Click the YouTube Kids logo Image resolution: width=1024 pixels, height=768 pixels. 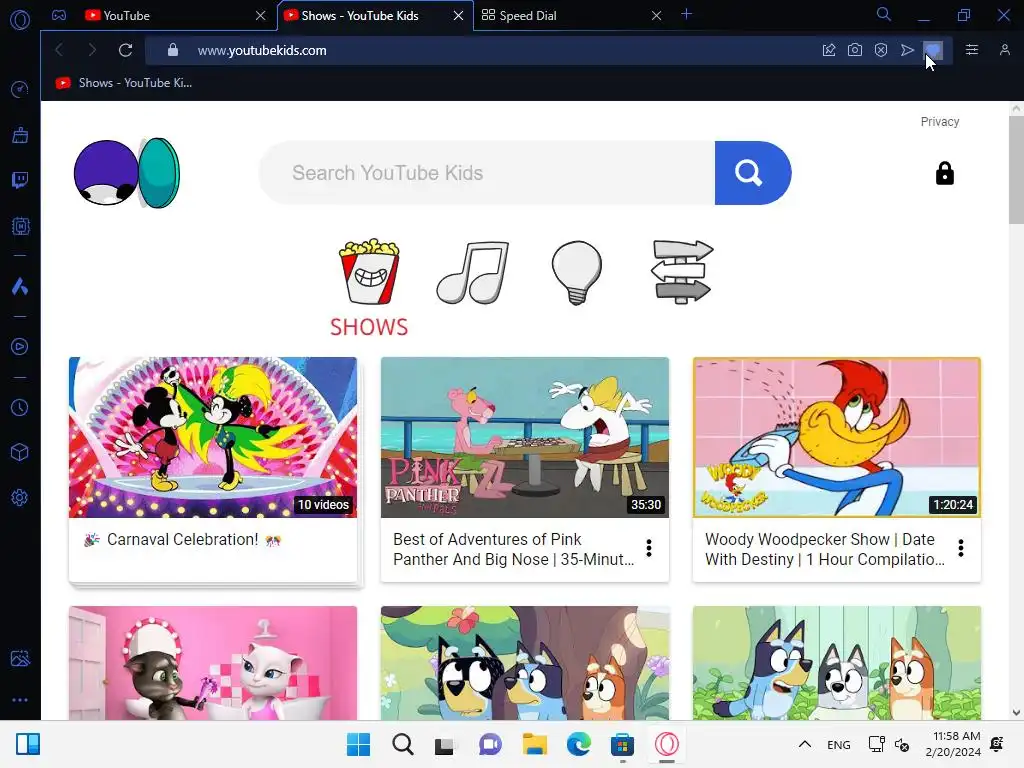pos(127,173)
